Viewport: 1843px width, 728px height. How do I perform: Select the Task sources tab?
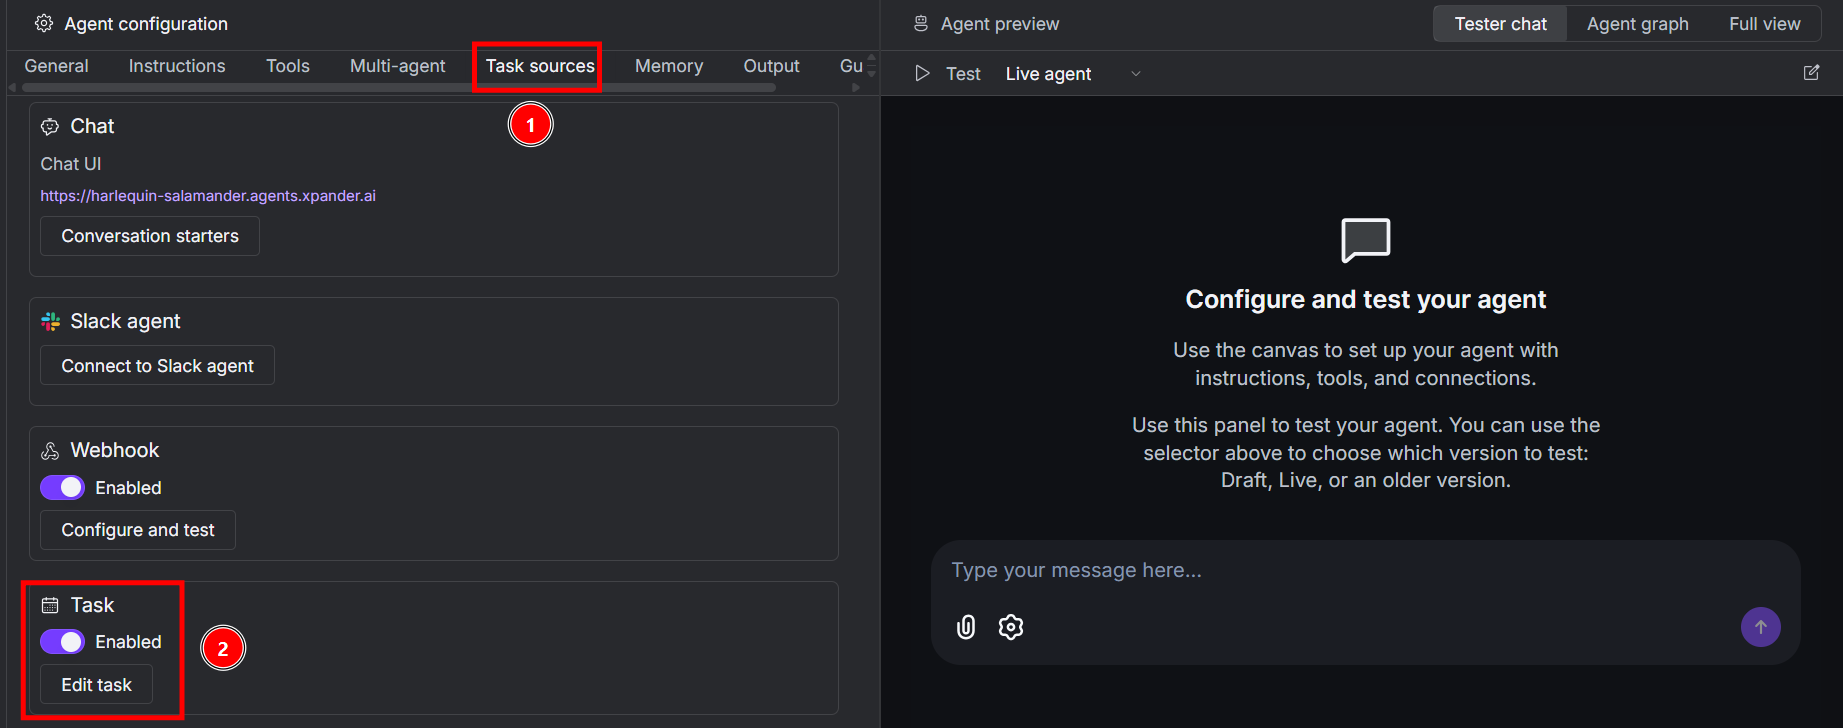tap(540, 66)
